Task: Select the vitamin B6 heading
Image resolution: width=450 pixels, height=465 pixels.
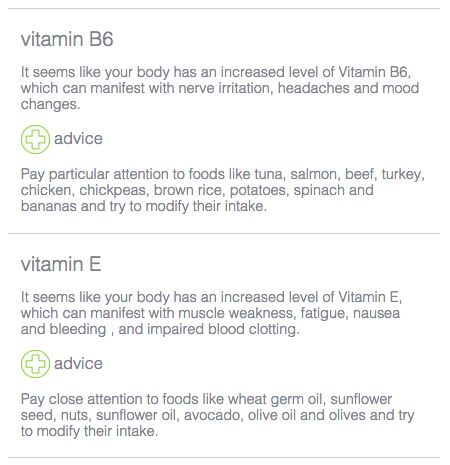Action: [67, 39]
